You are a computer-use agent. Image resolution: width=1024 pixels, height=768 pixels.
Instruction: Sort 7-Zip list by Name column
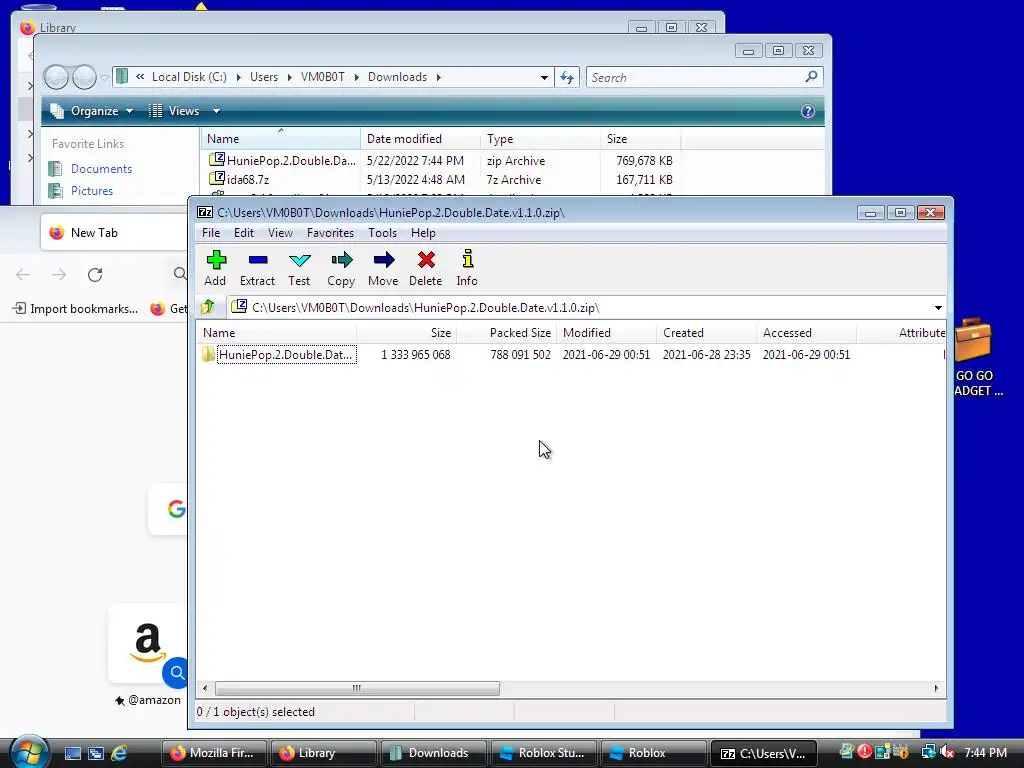pyautogui.click(x=277, y=332)
